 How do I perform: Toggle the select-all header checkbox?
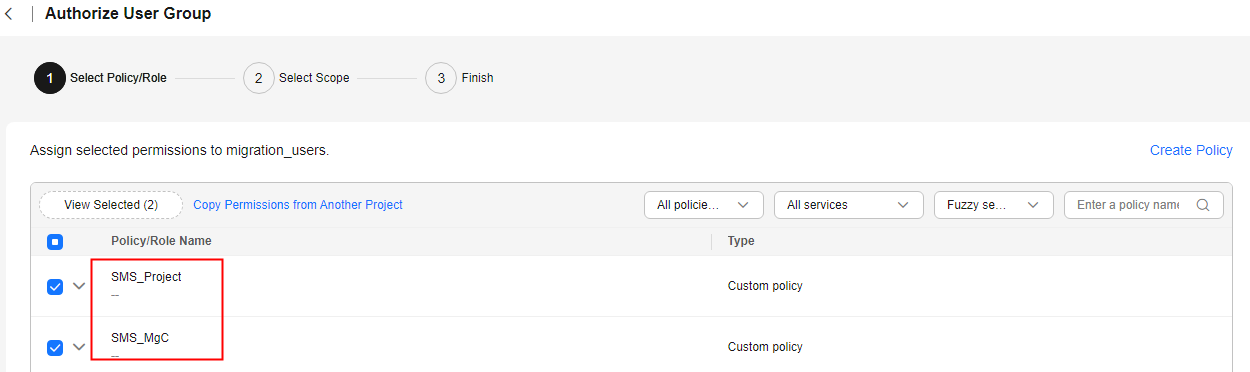pyautogui.click(x=55, y=241)
